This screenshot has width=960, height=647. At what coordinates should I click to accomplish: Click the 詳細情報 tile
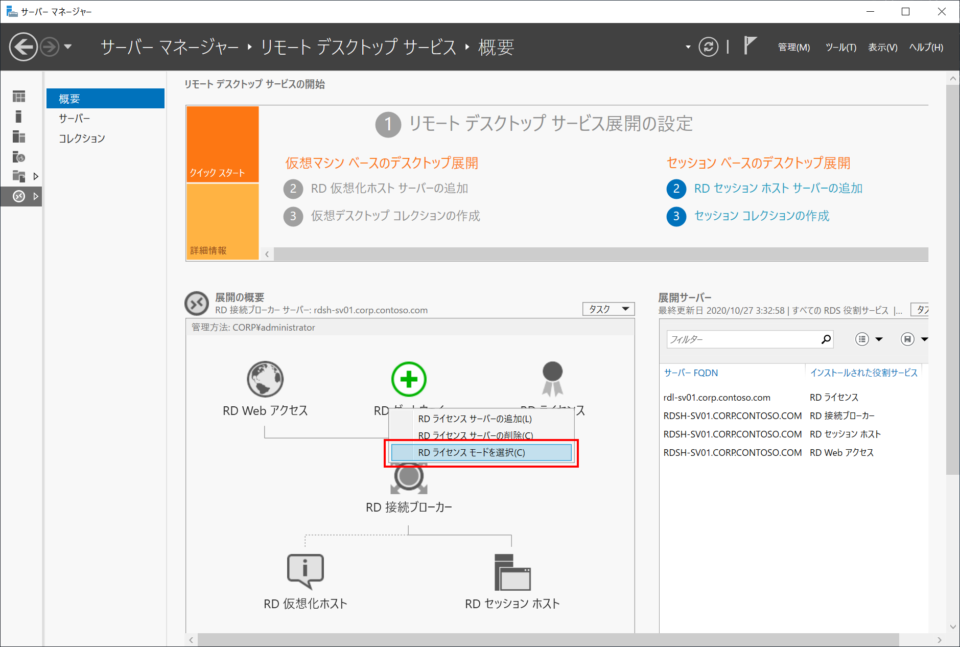tap(222, 222)
